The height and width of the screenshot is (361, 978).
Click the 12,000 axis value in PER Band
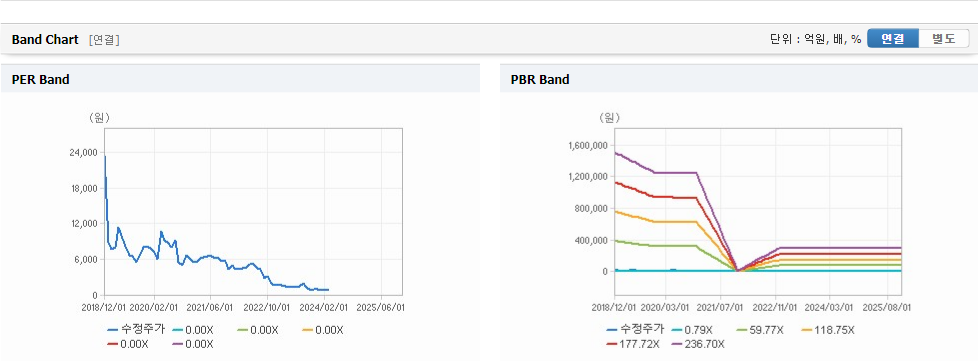85,224
